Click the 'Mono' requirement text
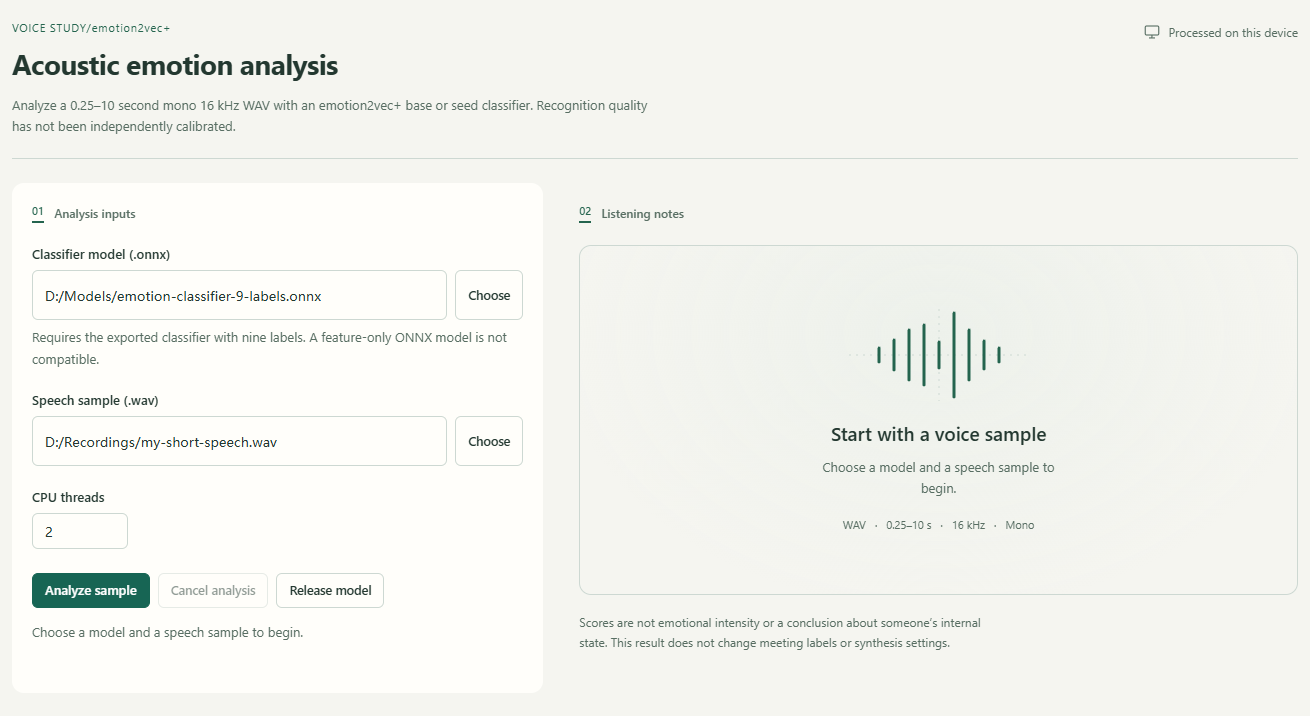 [1020, 525]
